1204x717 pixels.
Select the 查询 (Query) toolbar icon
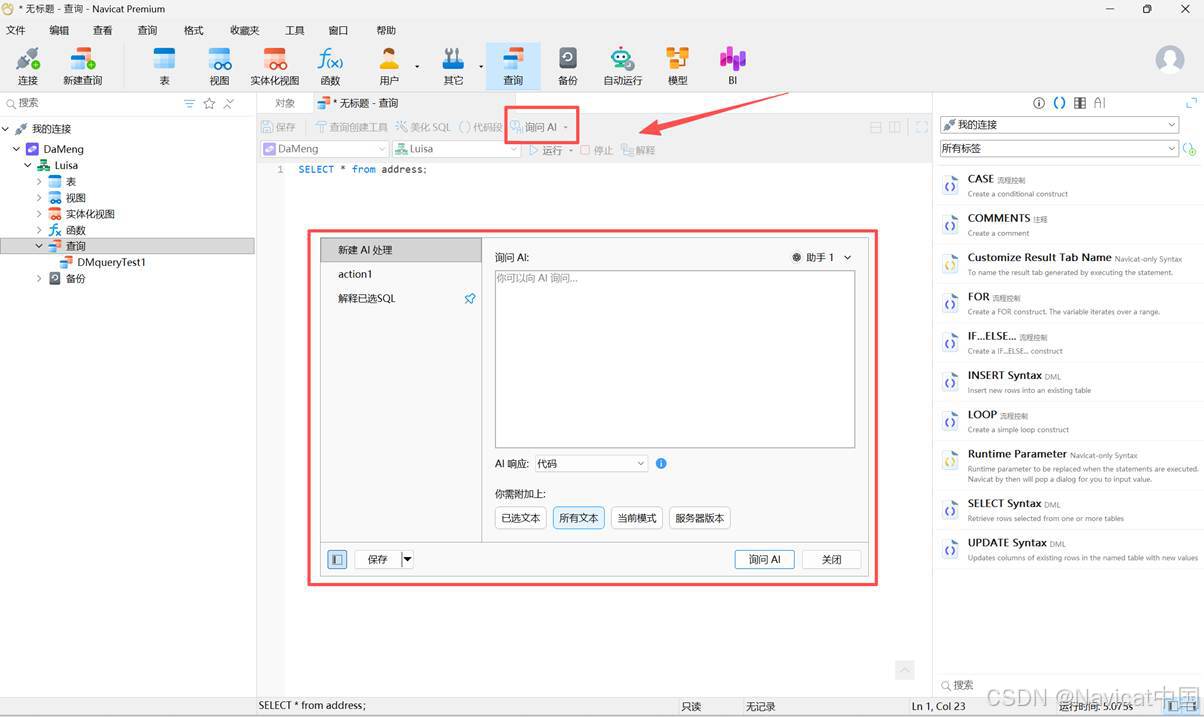tap(513, 66)
